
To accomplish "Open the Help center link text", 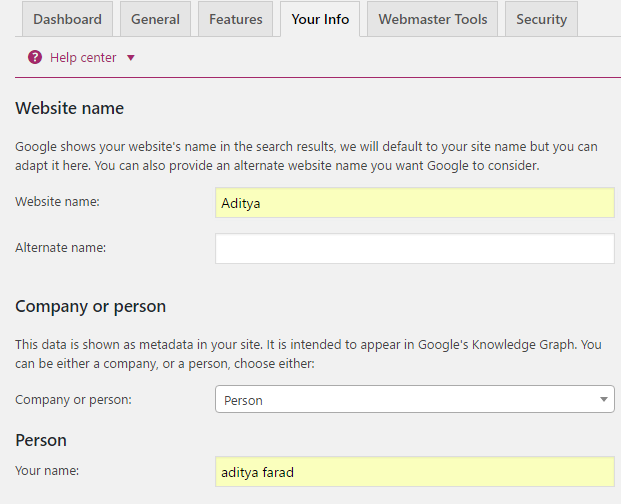I will tap(83, 58).
